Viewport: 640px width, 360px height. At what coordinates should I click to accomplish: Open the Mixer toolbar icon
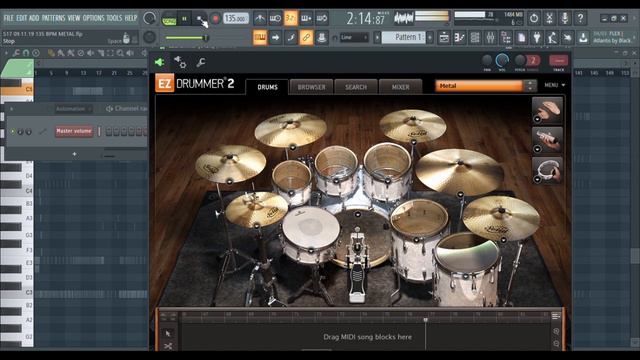coord(490,38)
